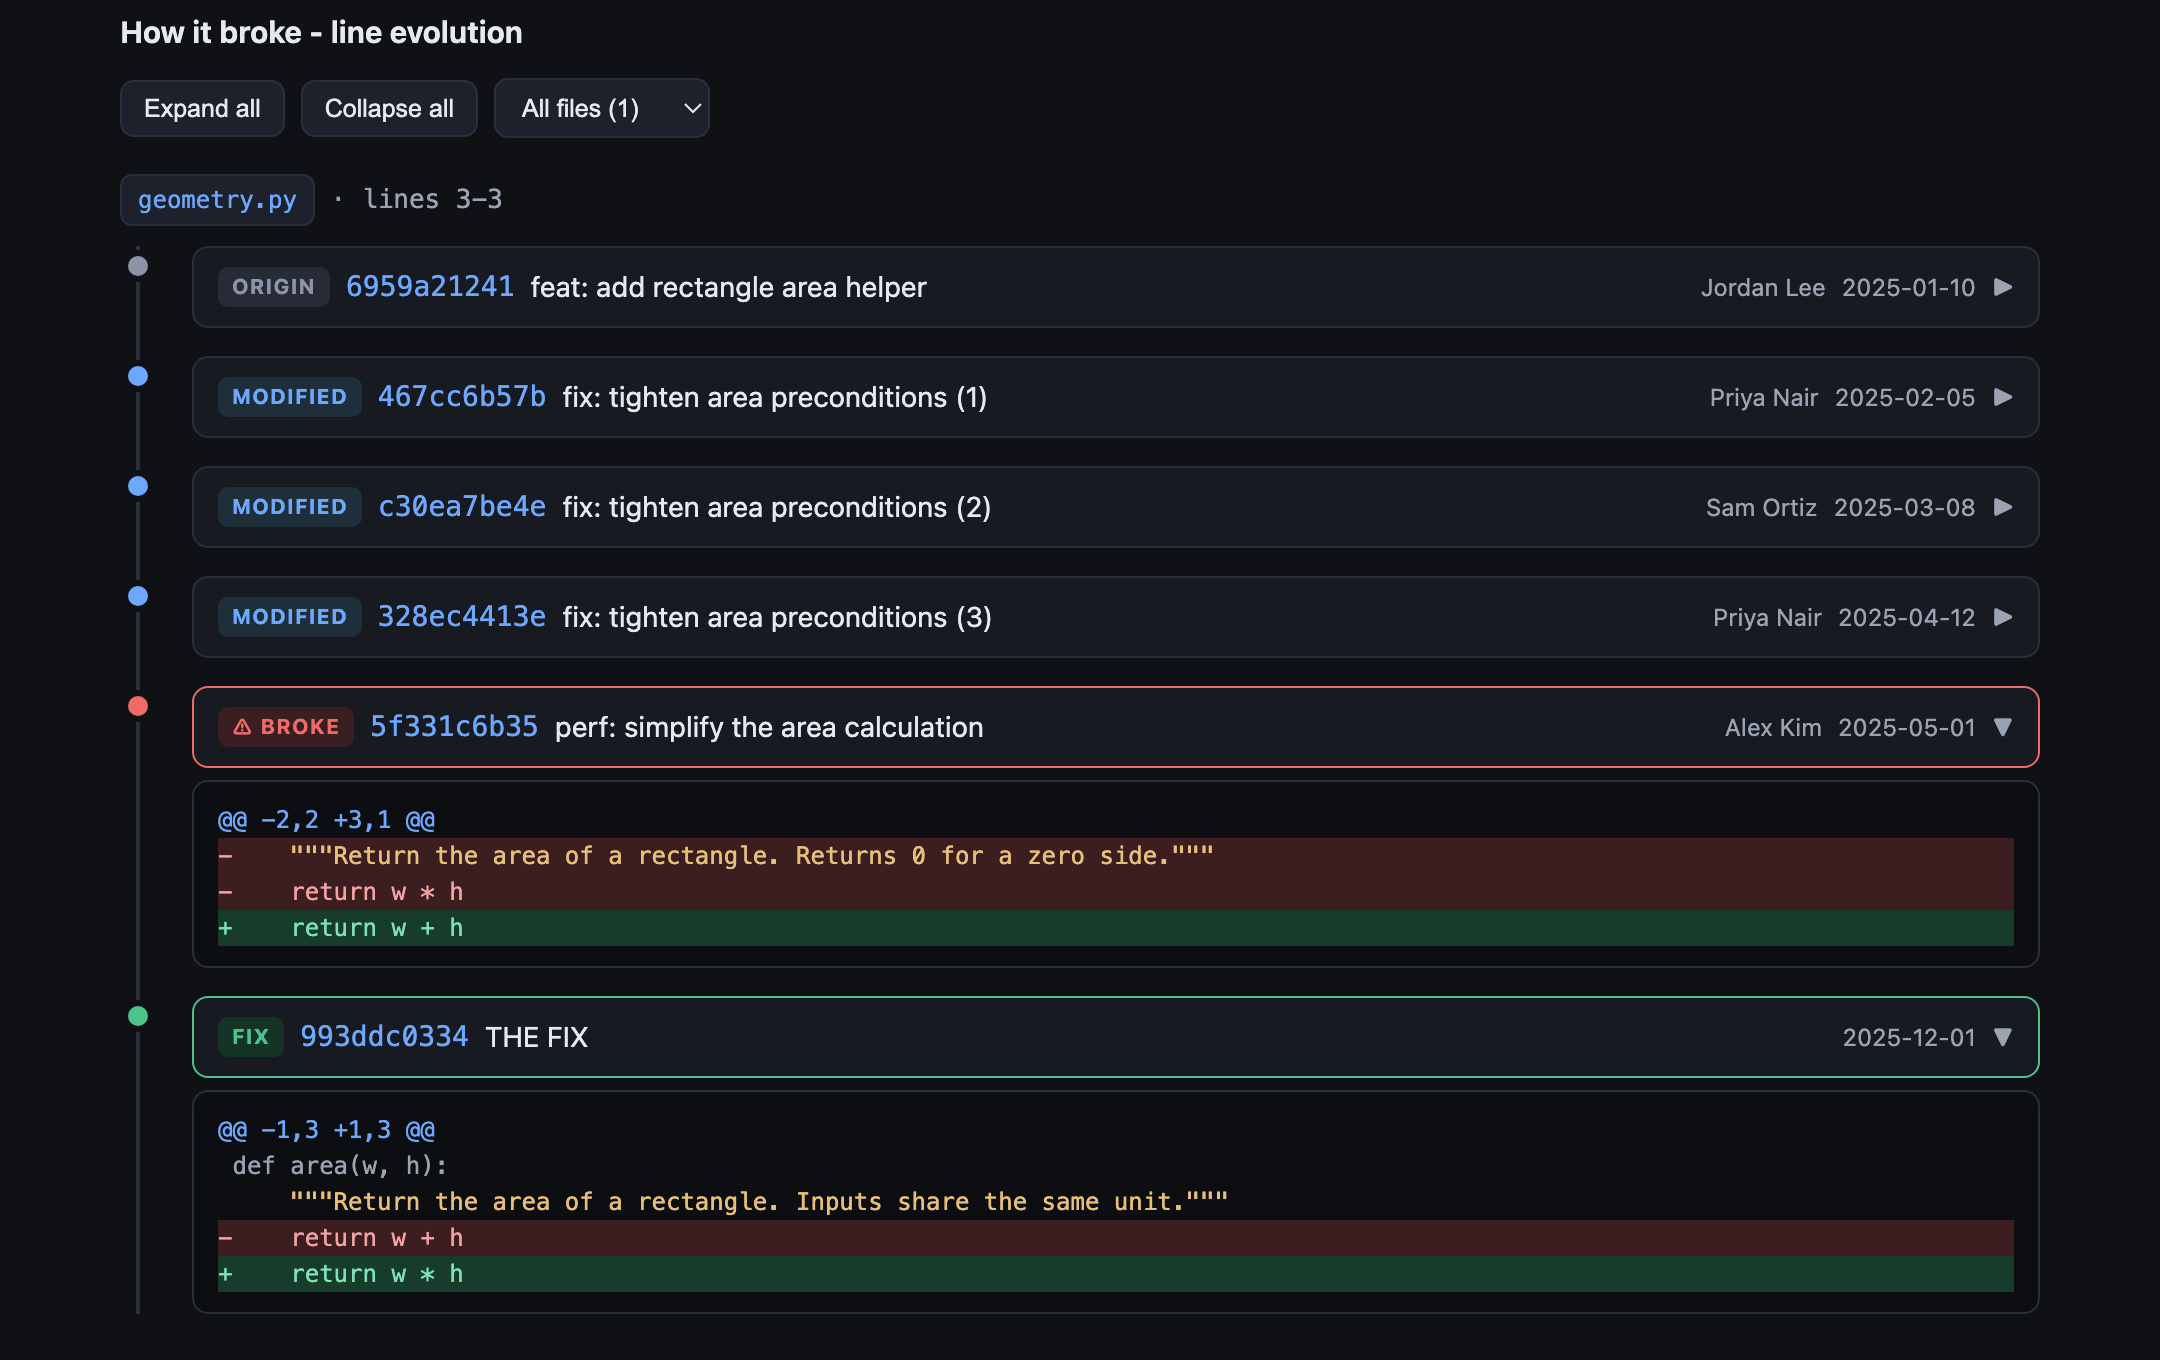Viewport: 2160px width, 1360px height.
Task: Click the MODIFIED badge on commit c30ea7be4e
Action: coord(289,507)
